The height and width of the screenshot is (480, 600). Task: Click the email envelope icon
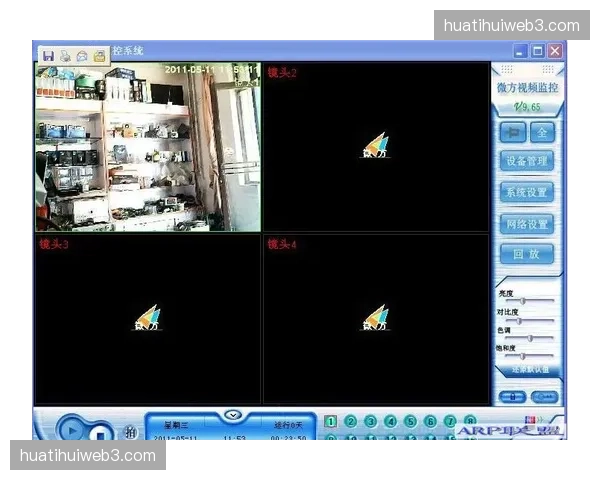coord(82,55)
